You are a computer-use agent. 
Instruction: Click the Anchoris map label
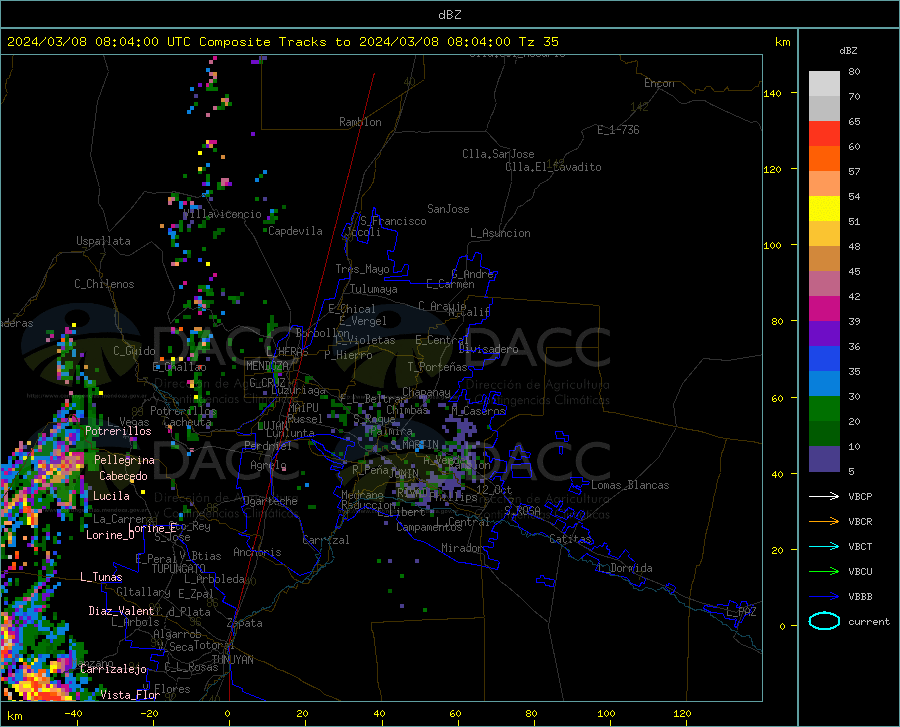point(257,552)
